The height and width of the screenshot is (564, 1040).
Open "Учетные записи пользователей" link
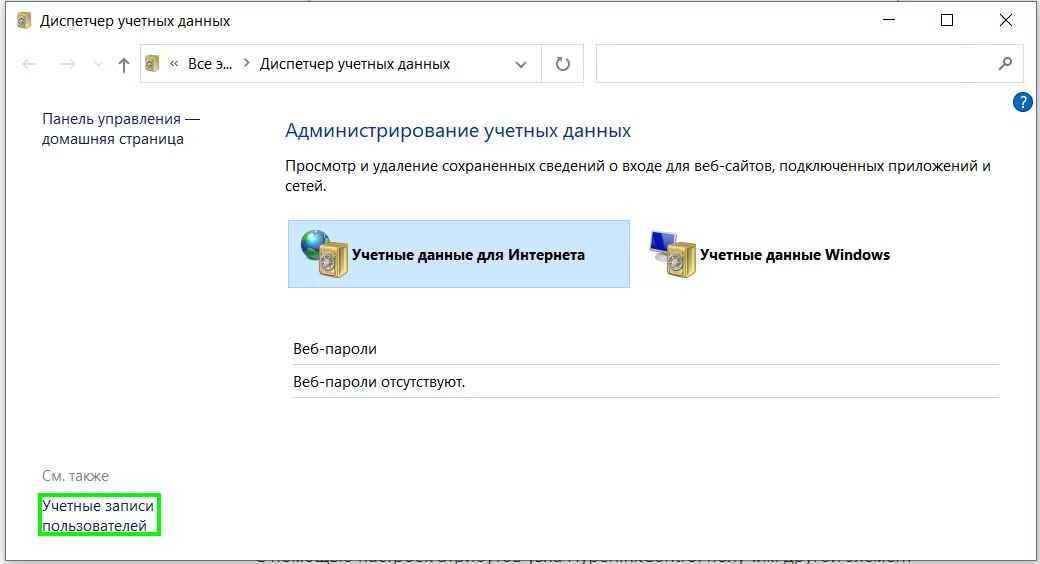tap(98, 516)
